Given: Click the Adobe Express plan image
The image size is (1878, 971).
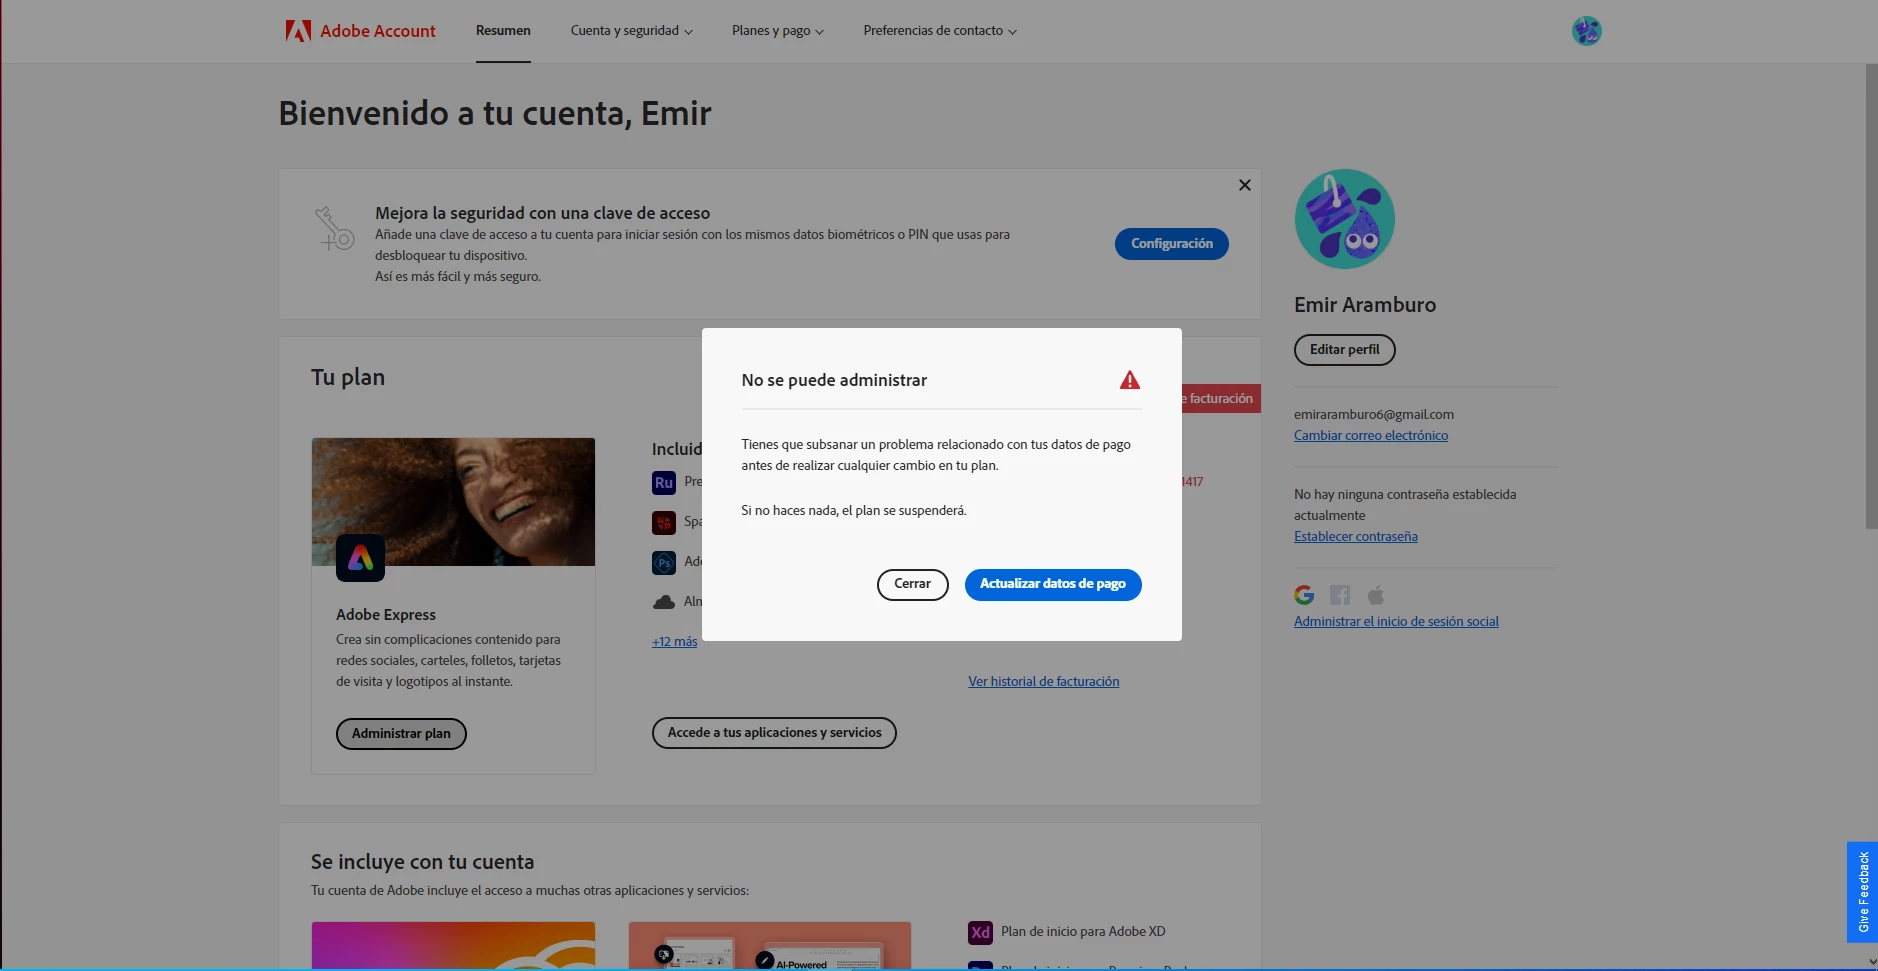Looking at the screenshot, I should pos(453,502).
